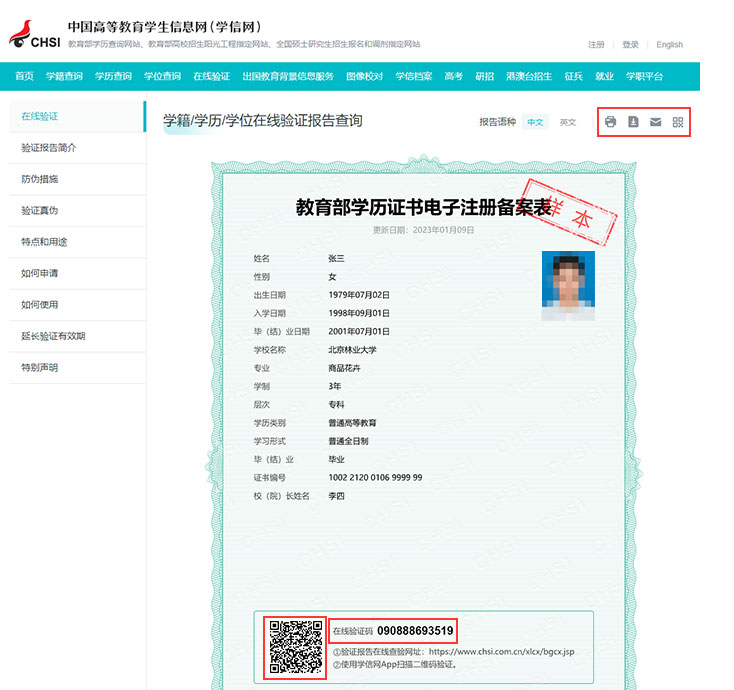Open the 高考 nav item
This screenshot has width=734, height=690.
453,76
